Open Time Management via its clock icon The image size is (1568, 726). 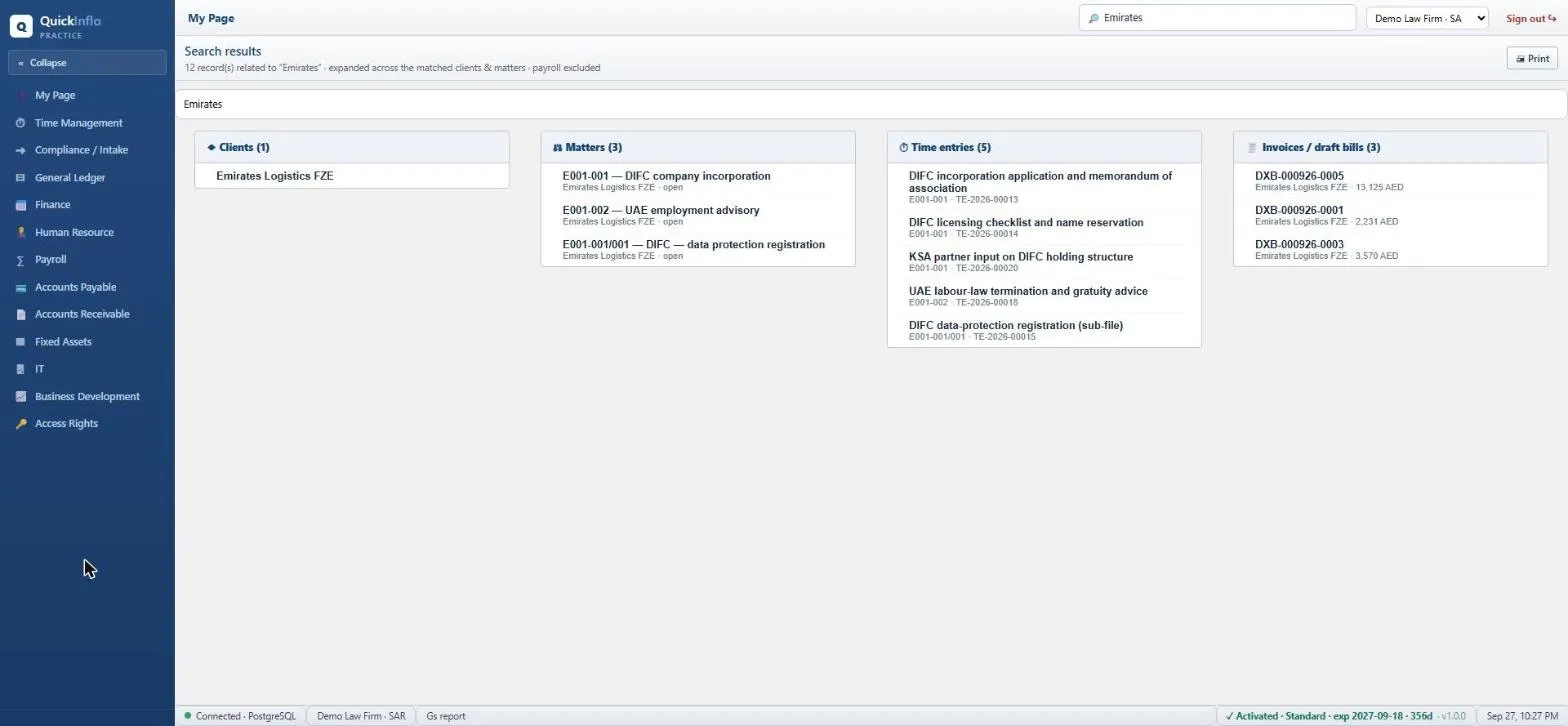tap(20, 123)
